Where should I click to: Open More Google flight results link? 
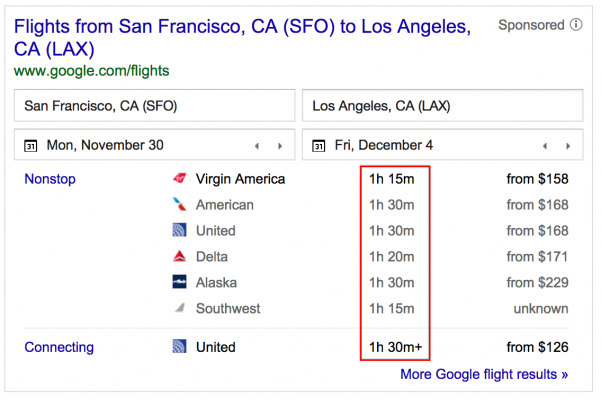[484, 374]
